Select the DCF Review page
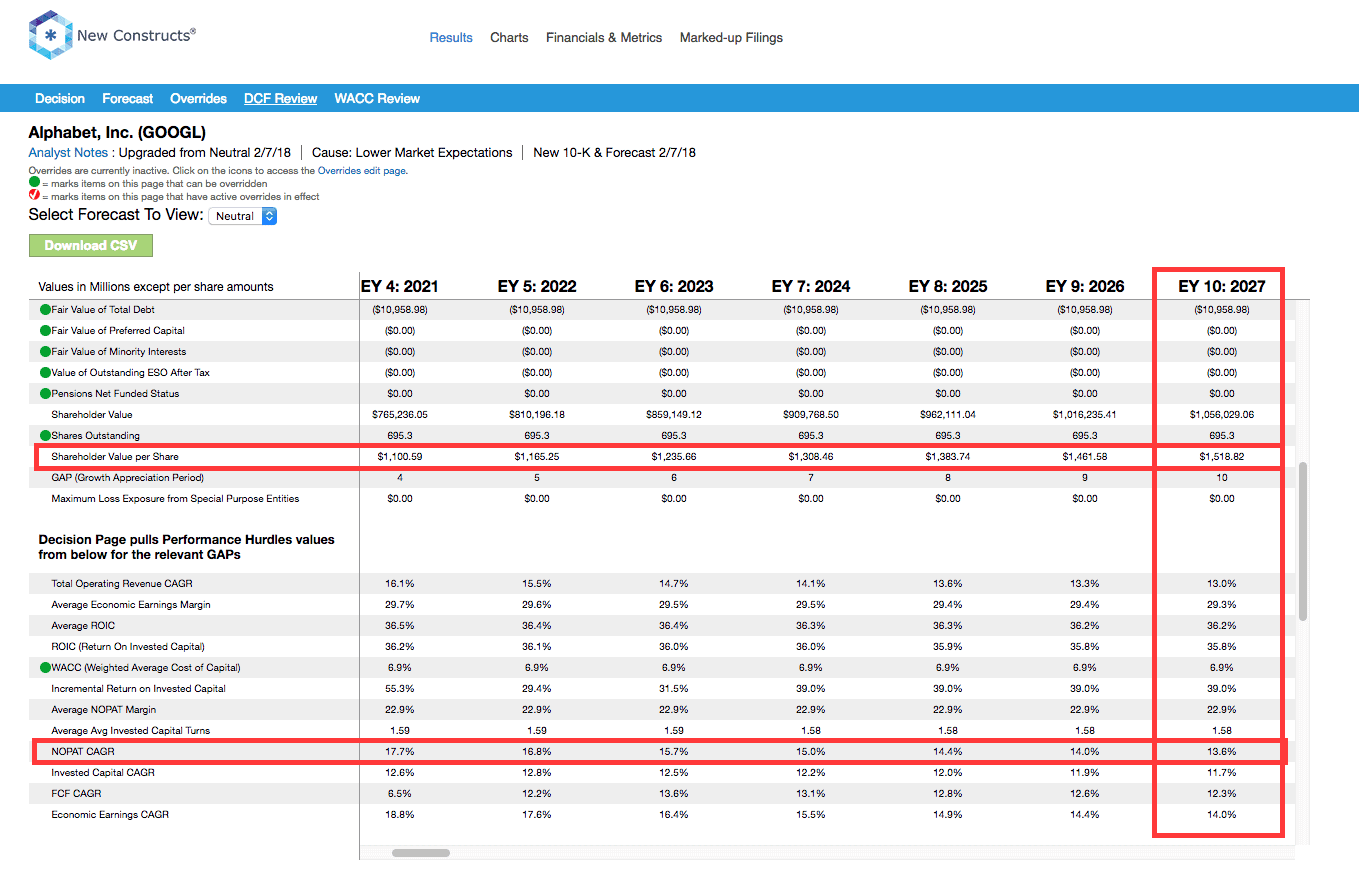Viewport: 1359px width, 884px height. (x=280, y=98)
